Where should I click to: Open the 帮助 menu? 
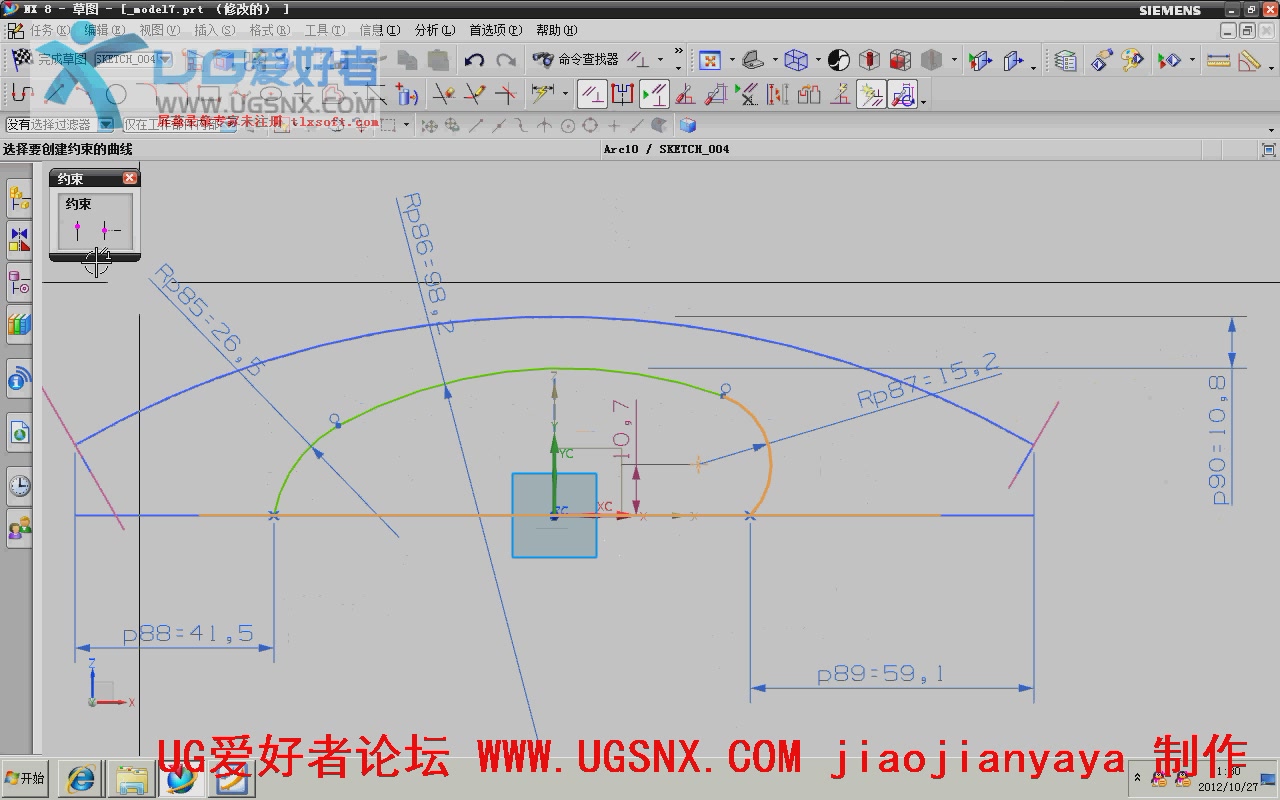556,30
